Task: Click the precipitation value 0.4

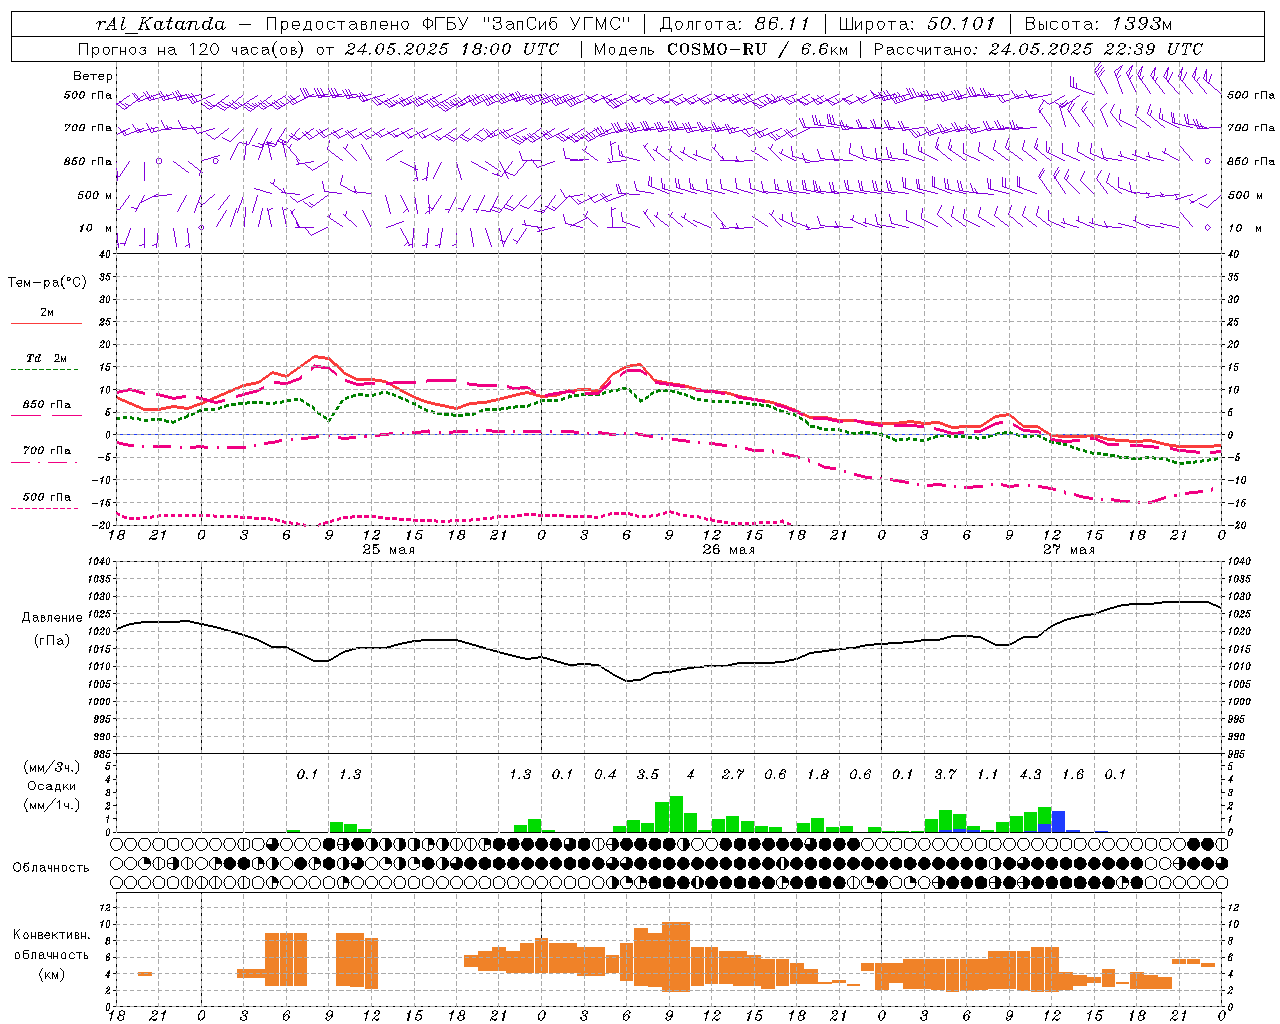Action: pos(605,774)
